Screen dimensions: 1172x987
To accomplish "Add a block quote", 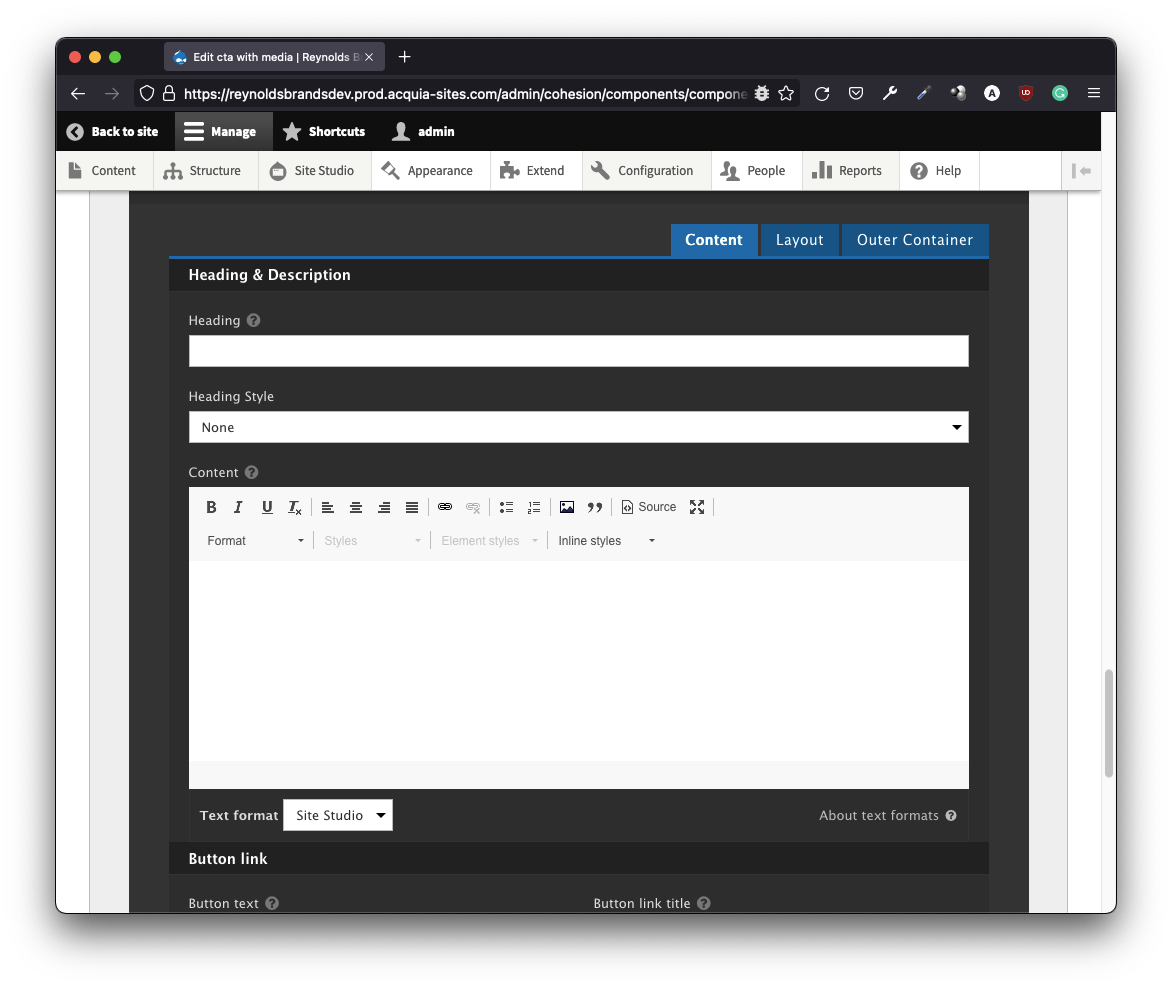I will (x=595, y=507).
